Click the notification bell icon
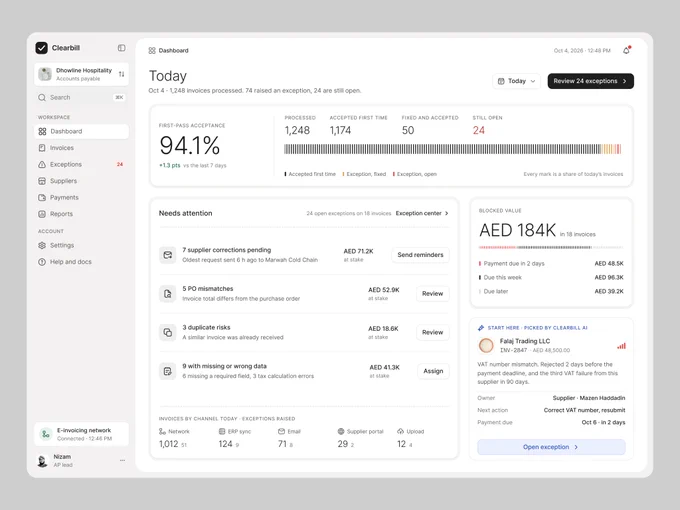This screenshot has height=510, width=680. [x=626, y=50]
